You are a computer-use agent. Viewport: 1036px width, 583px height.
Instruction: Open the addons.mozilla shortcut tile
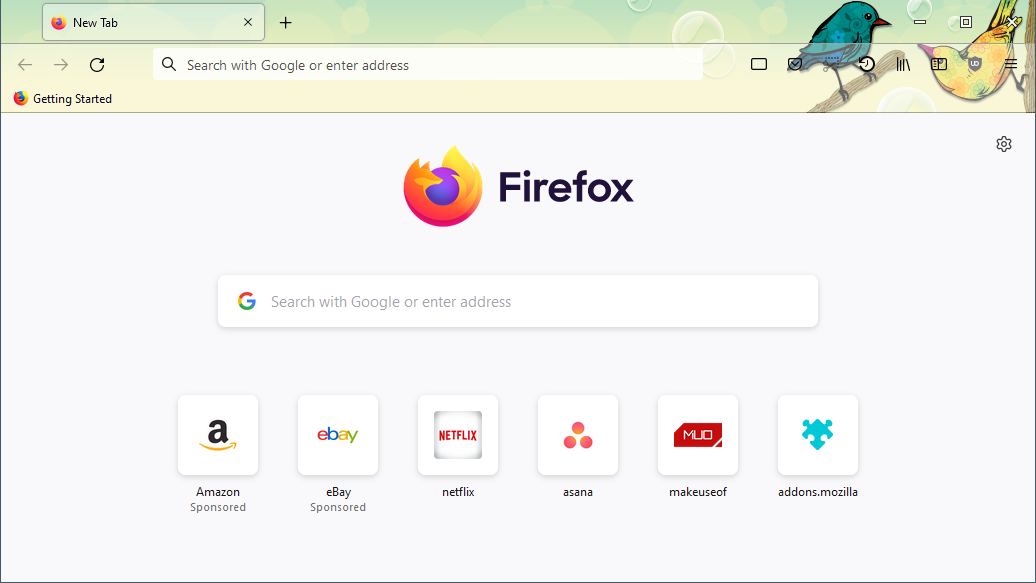[818, 435]
